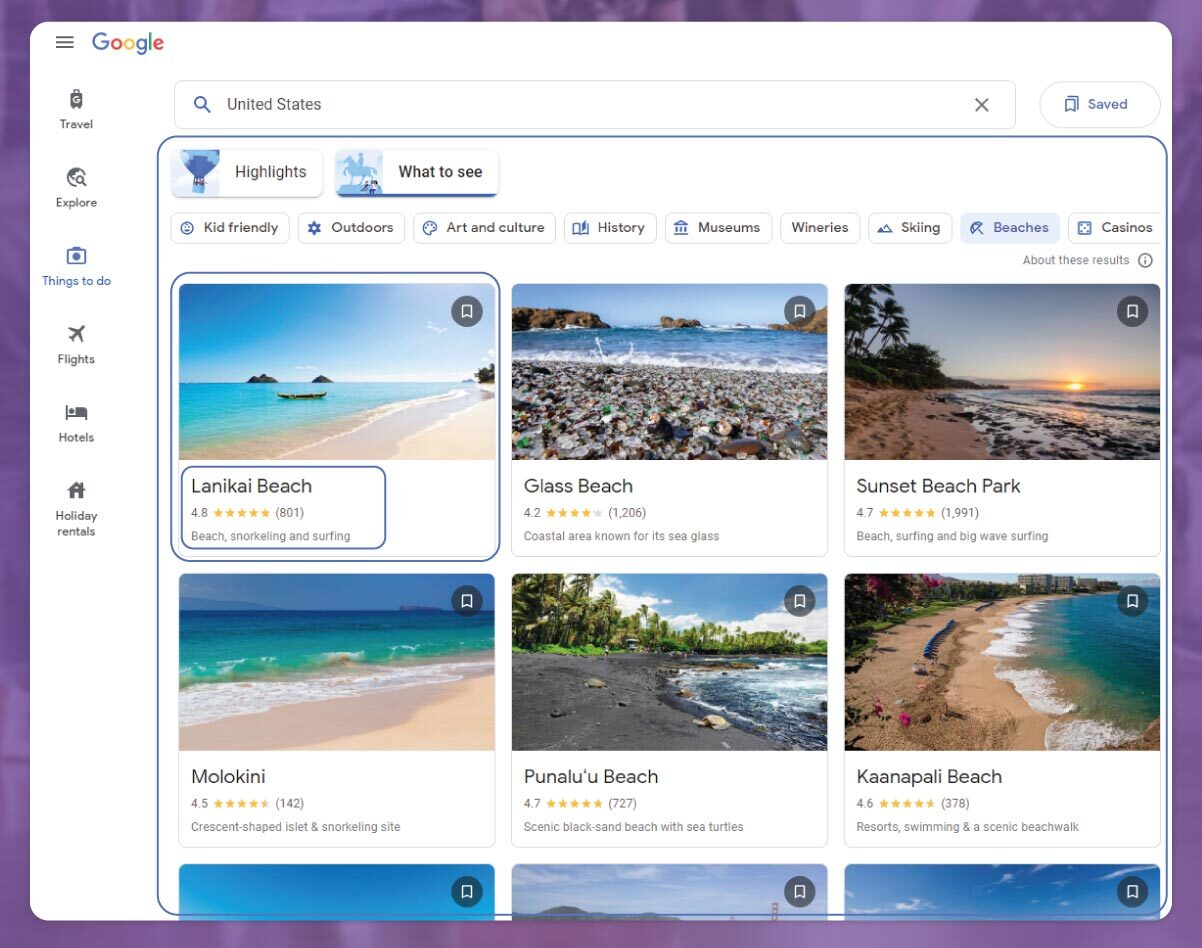The height and width of the screenshot is (948, 1202).
Task: Open Hotels from the sidebar
Action: [x=76, y=422]
